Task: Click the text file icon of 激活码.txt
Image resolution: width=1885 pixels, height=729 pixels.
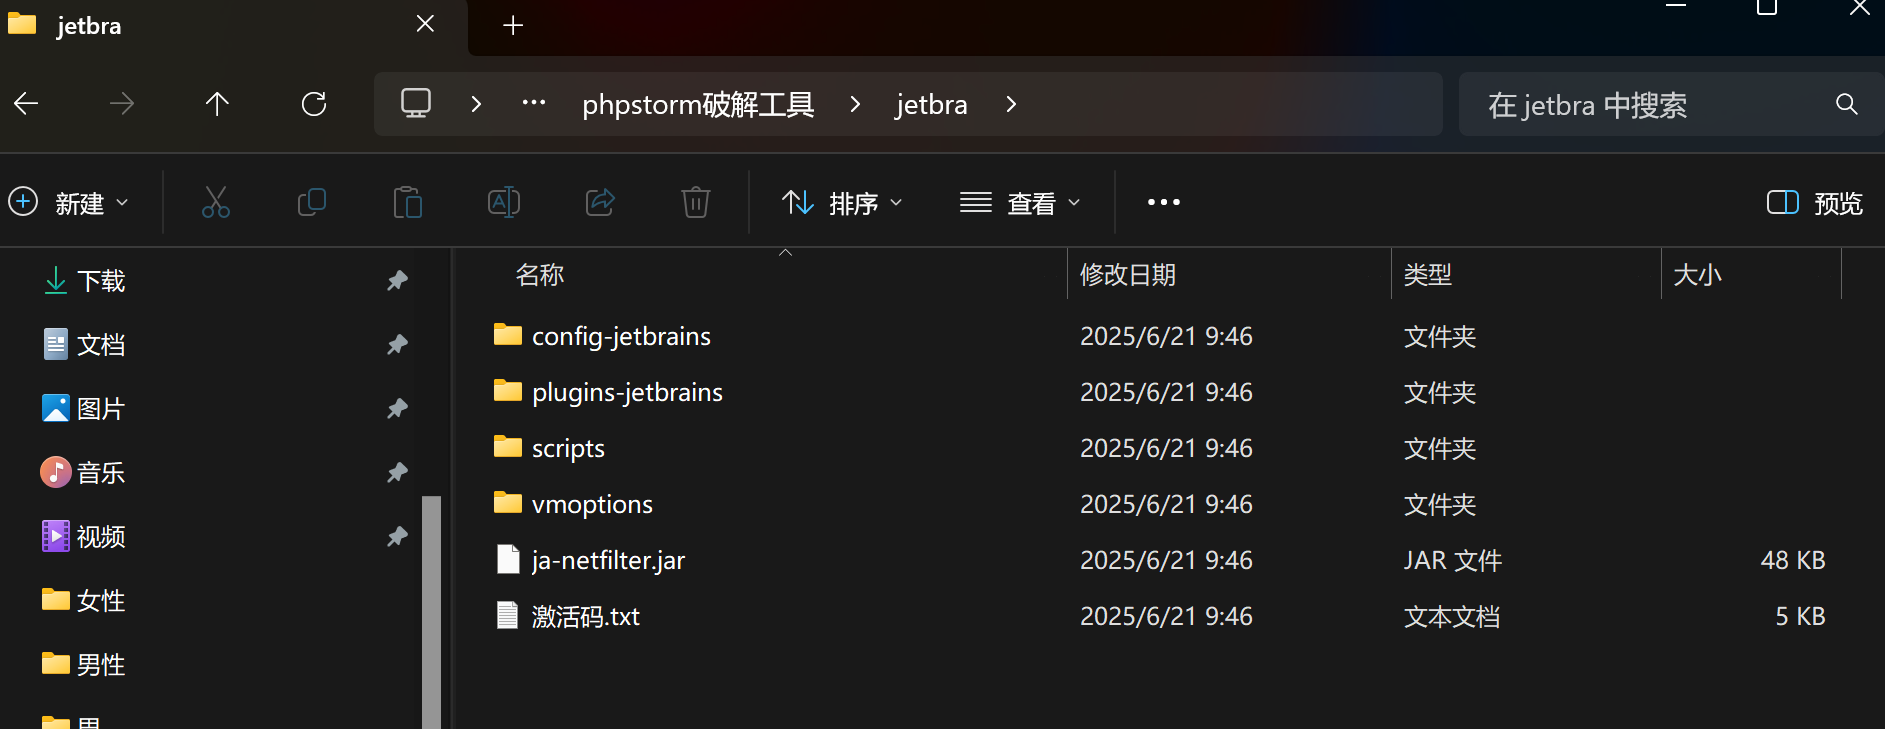Action: 508,615
